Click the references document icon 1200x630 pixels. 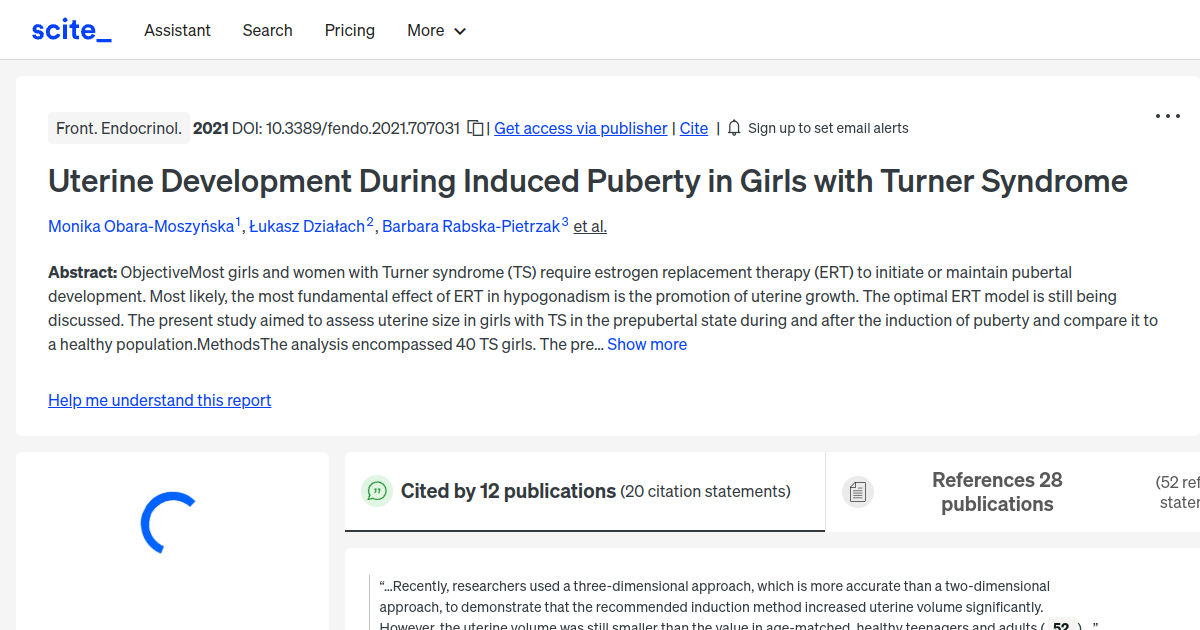[857, 491]
